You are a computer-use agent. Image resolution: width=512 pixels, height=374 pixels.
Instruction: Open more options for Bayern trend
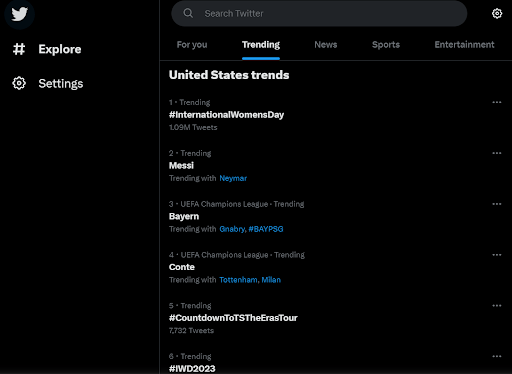click(x=497, y=204)
